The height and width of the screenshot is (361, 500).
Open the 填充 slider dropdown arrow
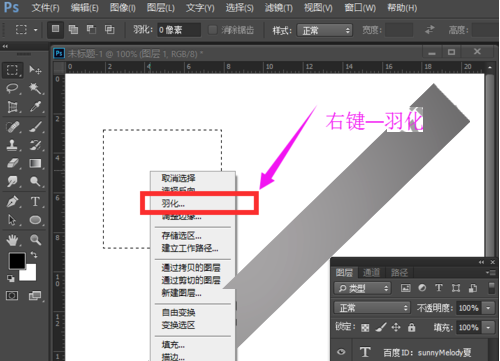tap(488, 327)
